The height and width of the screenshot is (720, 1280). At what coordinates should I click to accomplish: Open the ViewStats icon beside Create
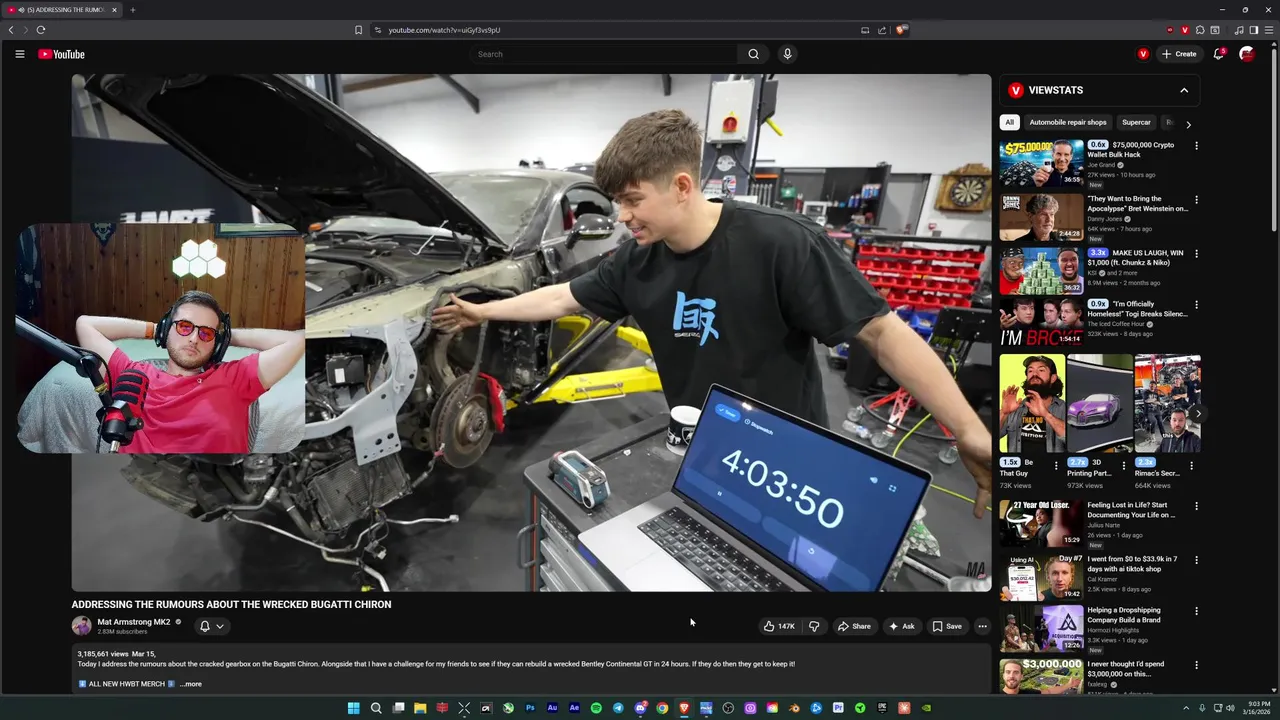1143,54
